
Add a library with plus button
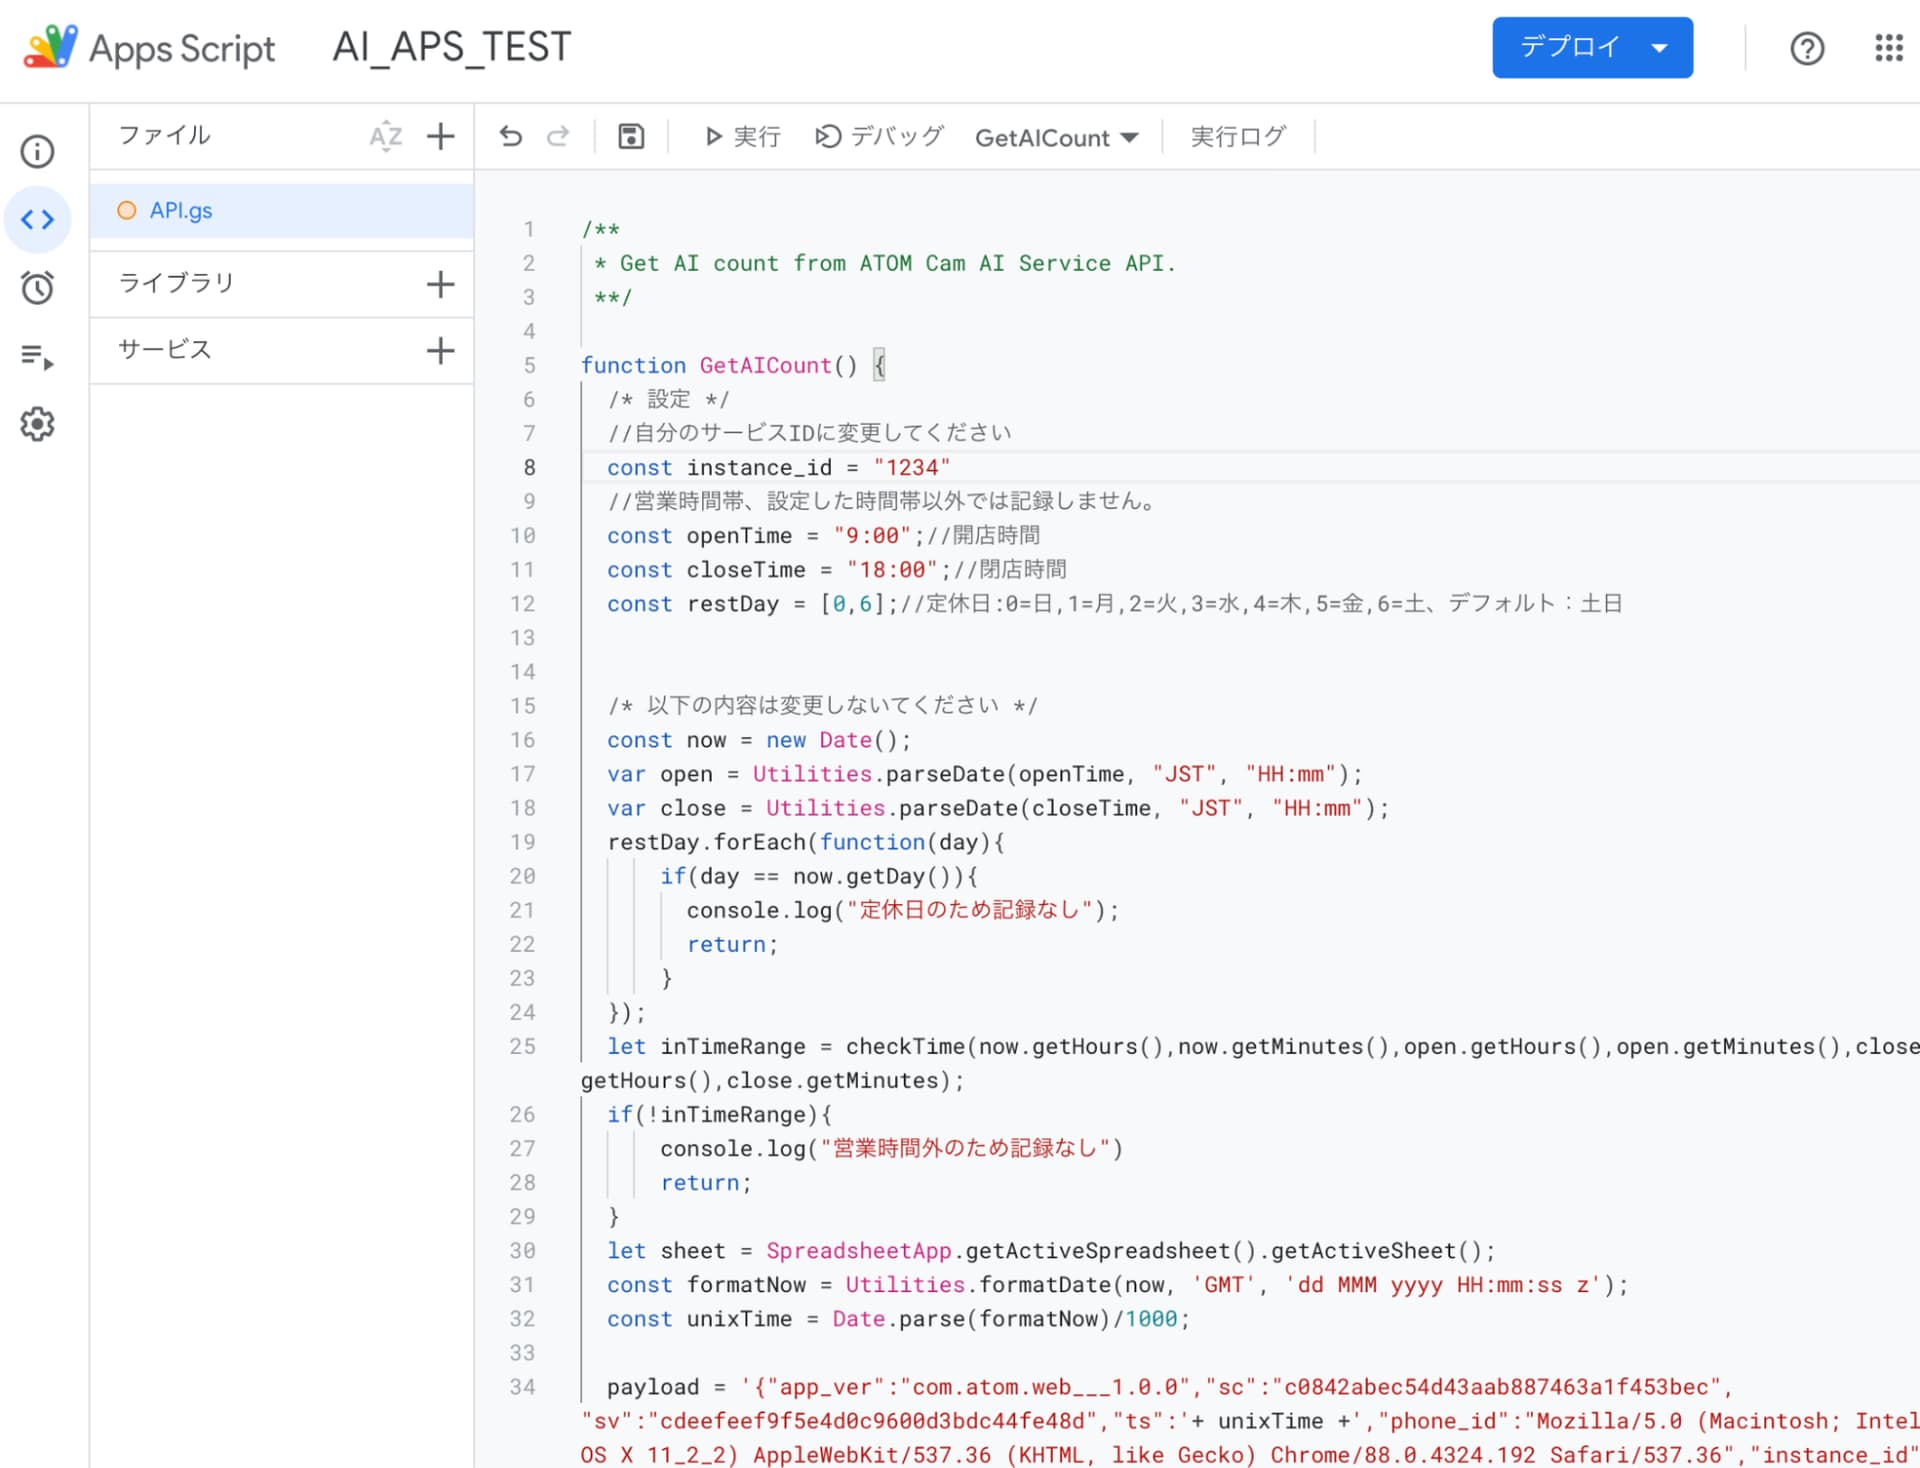click(440, 284)
